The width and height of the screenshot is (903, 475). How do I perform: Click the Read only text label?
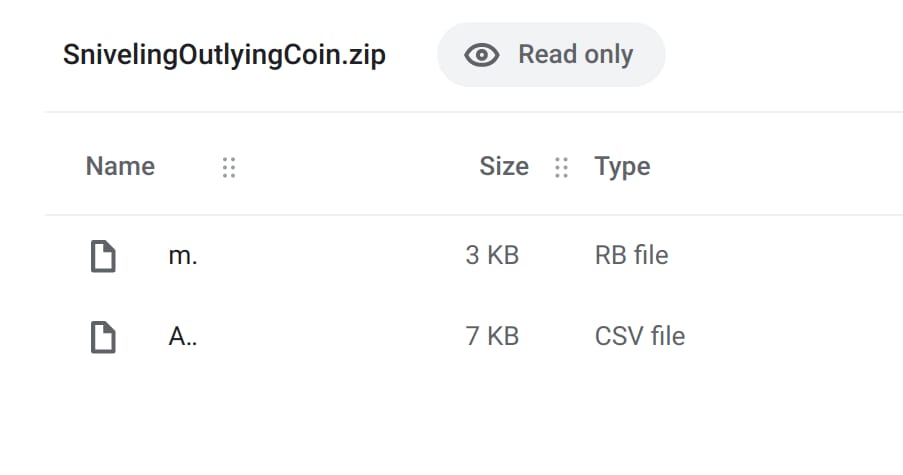pos(575,55)
